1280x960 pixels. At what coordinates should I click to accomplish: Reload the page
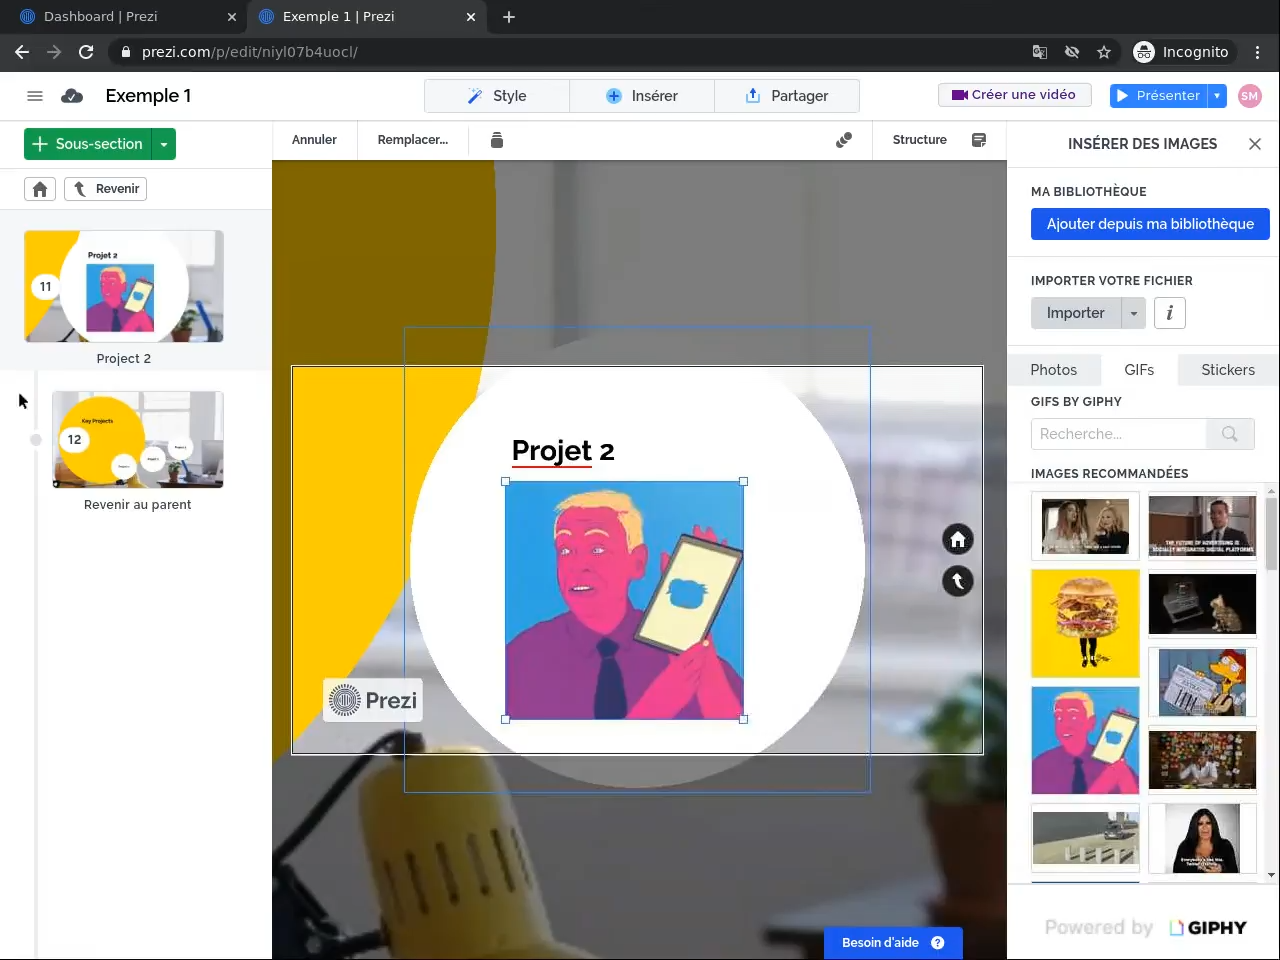point(86,52)
